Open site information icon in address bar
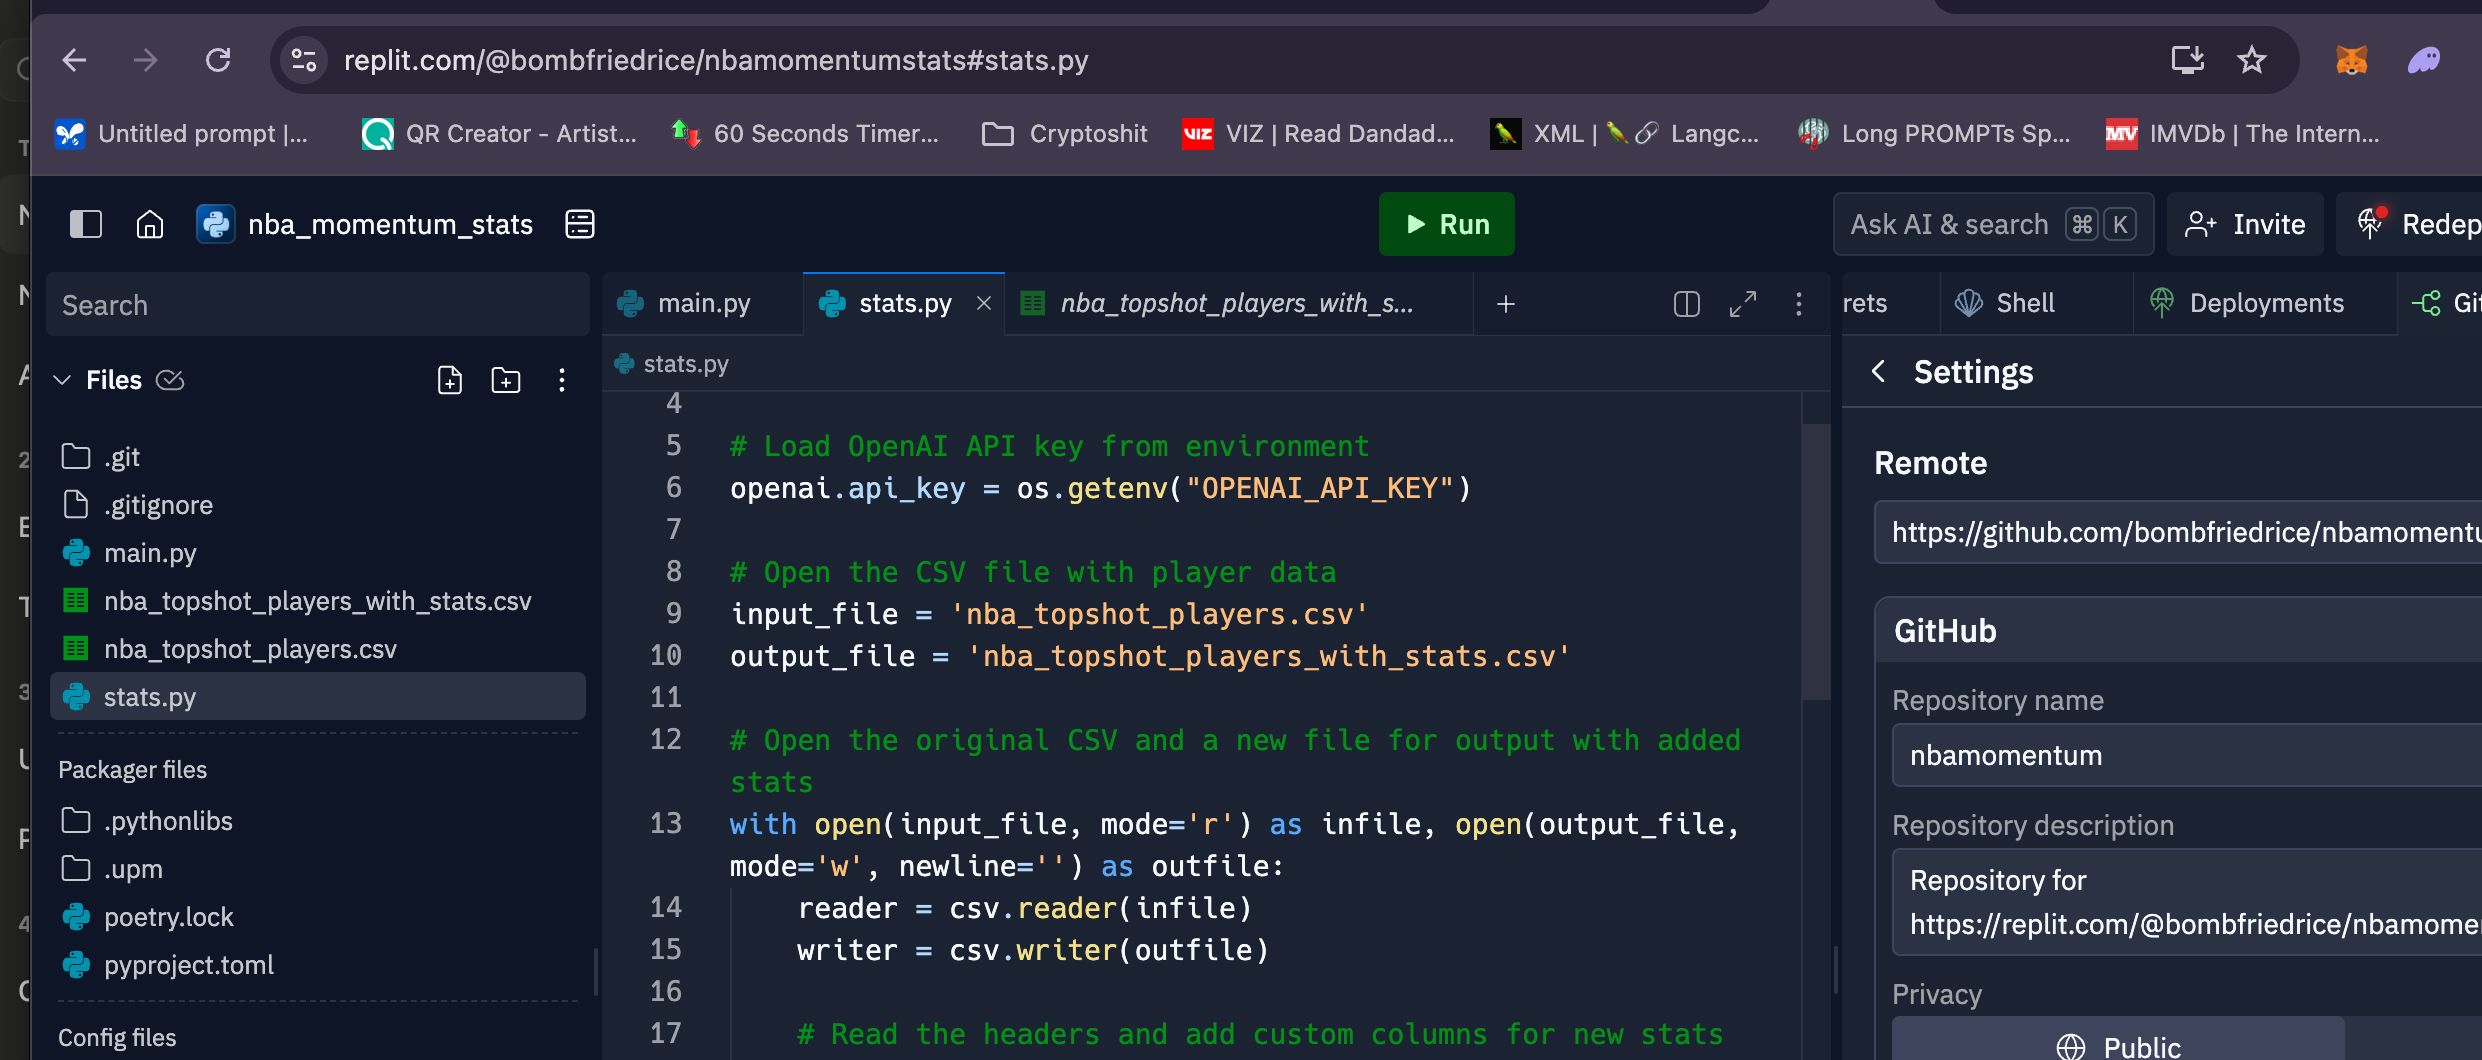 click(304, 61)
